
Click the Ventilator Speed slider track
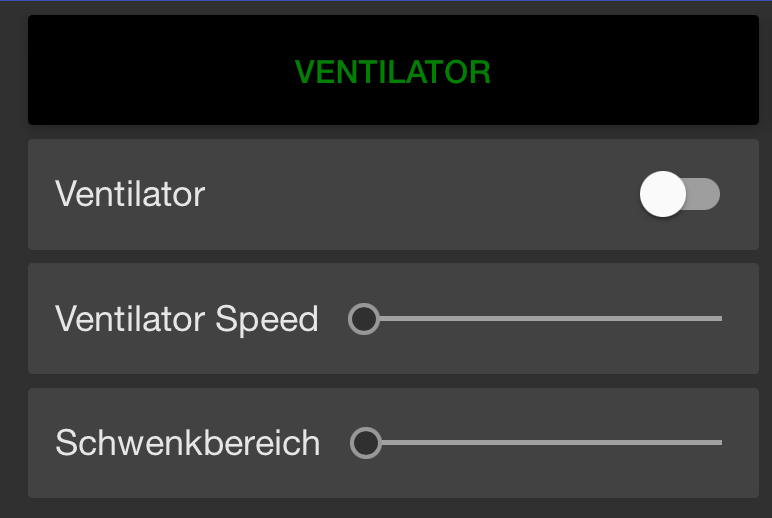coord(600,319)
